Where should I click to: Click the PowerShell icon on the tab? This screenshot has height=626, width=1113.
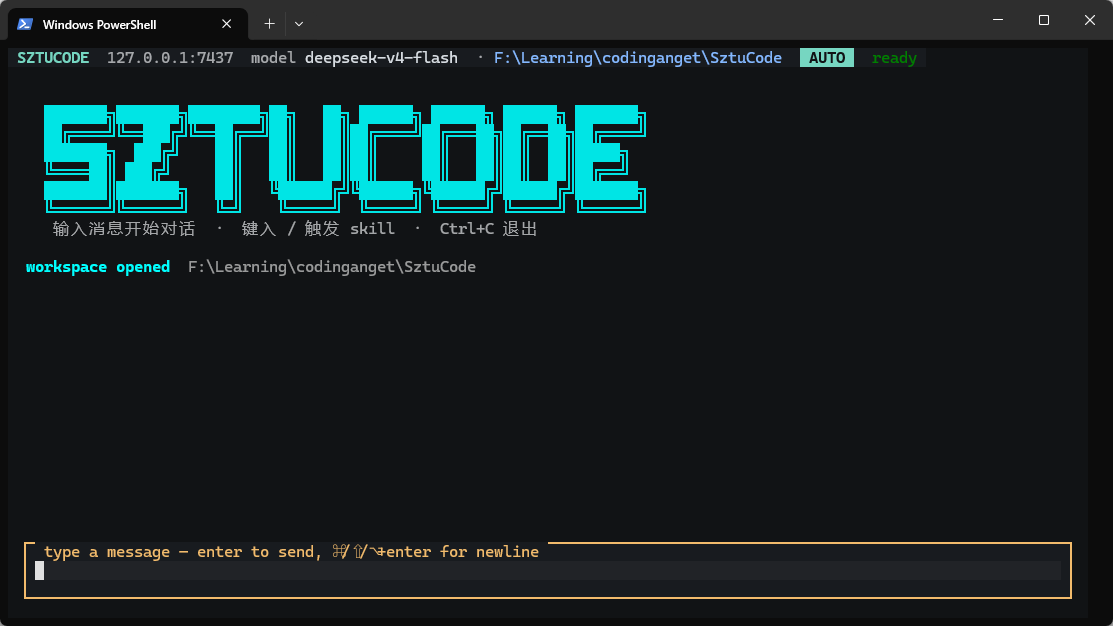pos(25,24)
